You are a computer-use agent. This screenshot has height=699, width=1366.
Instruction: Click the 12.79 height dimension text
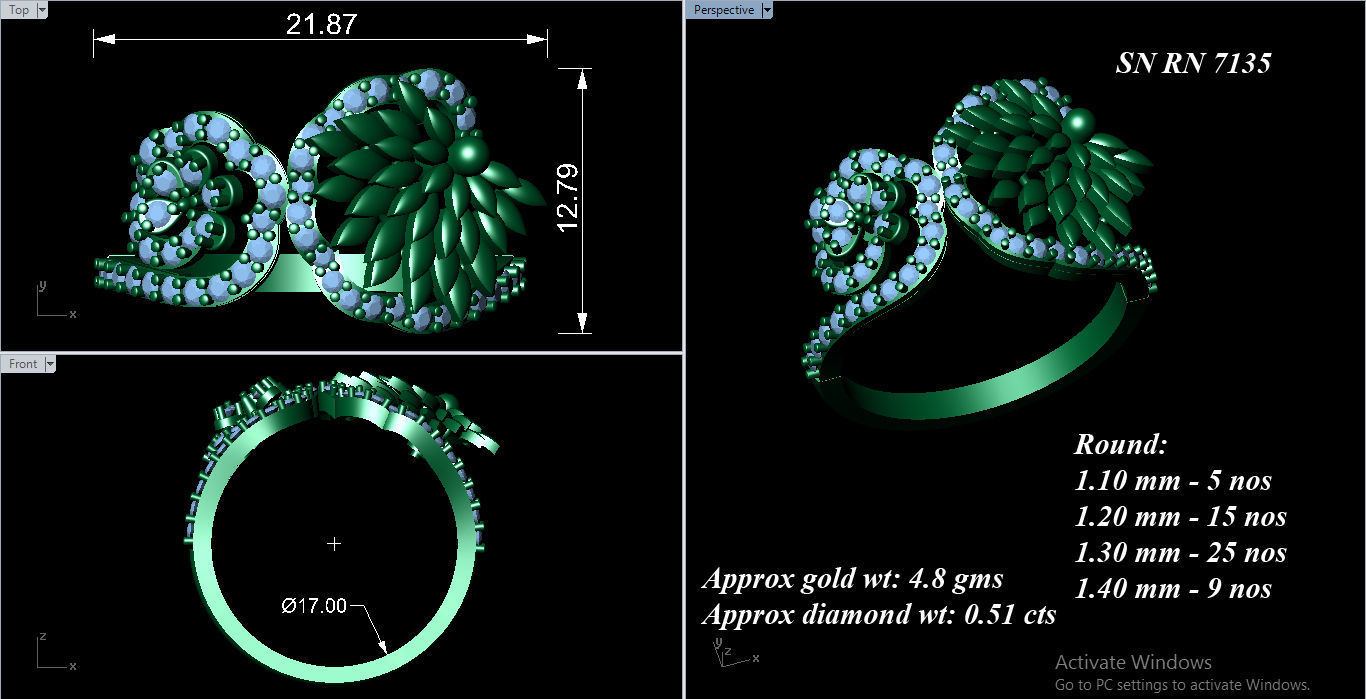click(x=567, y=197)
